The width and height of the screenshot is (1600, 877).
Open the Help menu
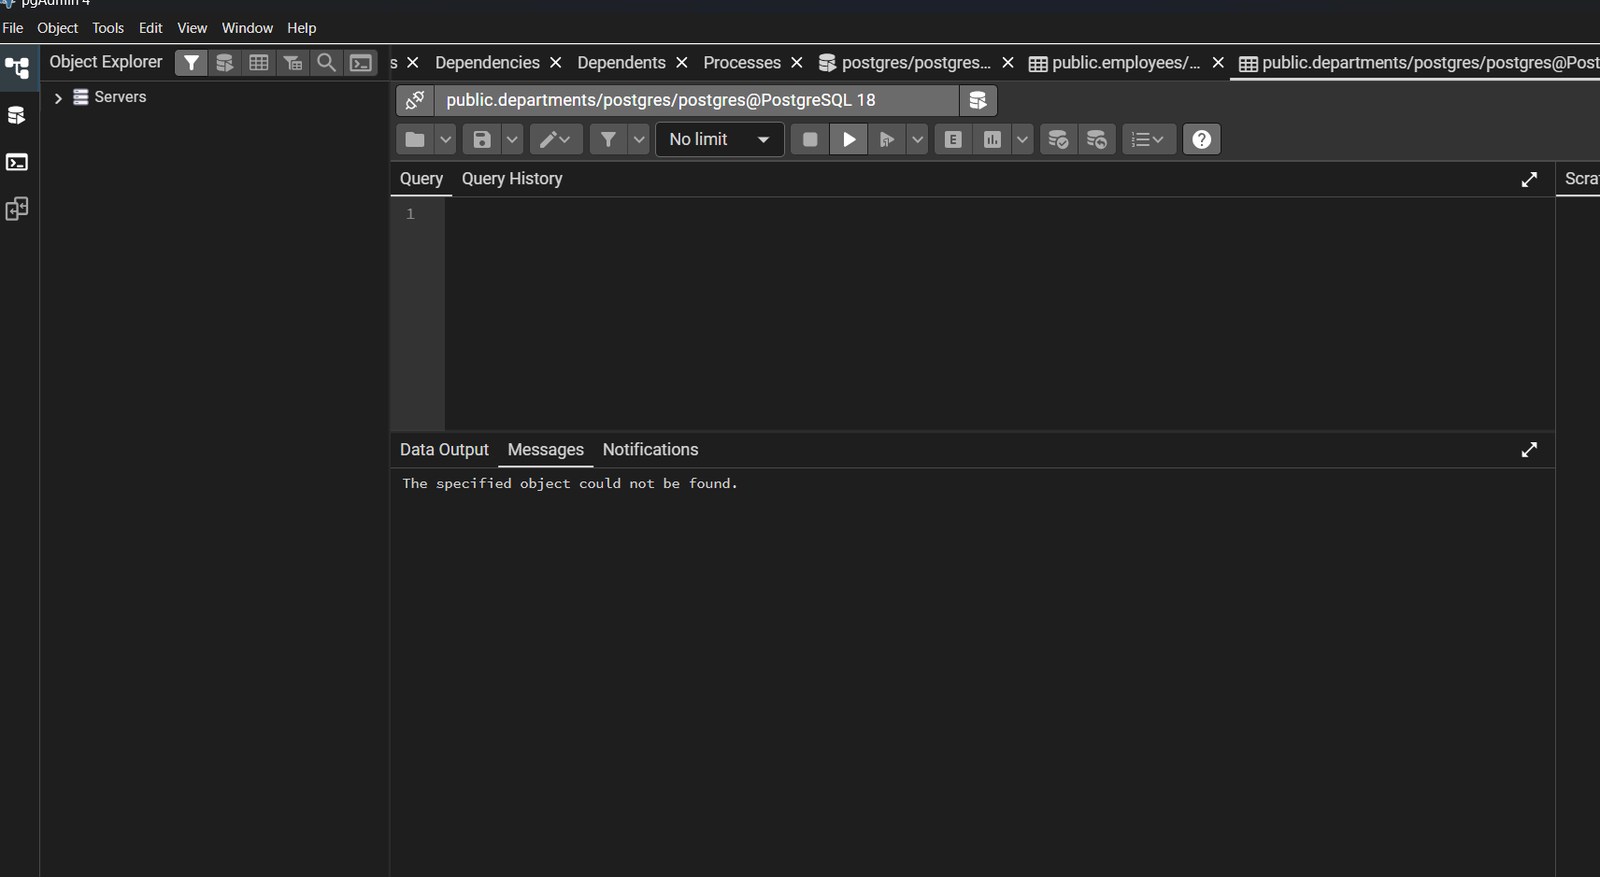[301, 28]
